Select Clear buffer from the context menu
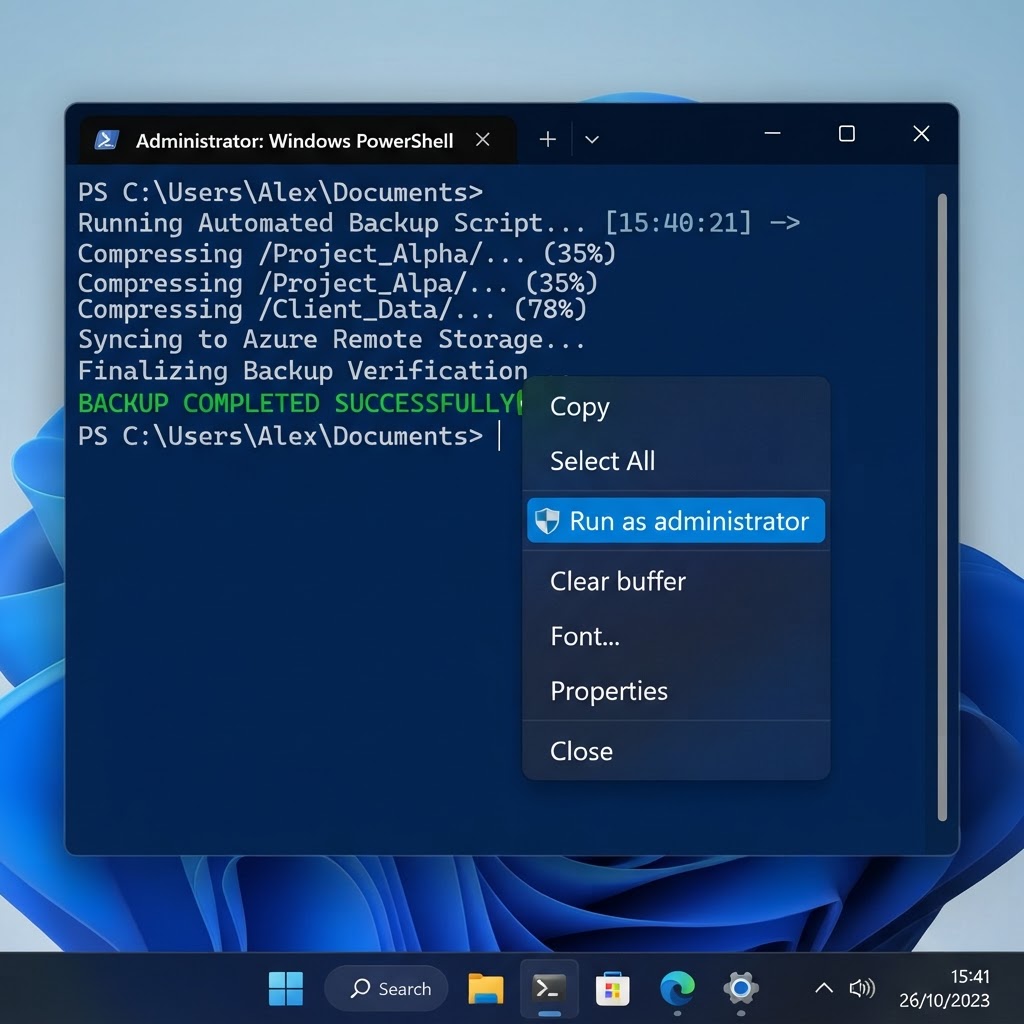This screenshot has width=1024, height=1024. pyautogui.click(x=676, y=581)
